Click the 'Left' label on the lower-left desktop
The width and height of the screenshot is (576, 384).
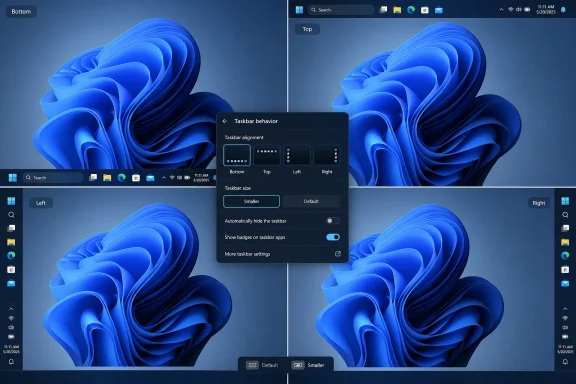[41, 203]
